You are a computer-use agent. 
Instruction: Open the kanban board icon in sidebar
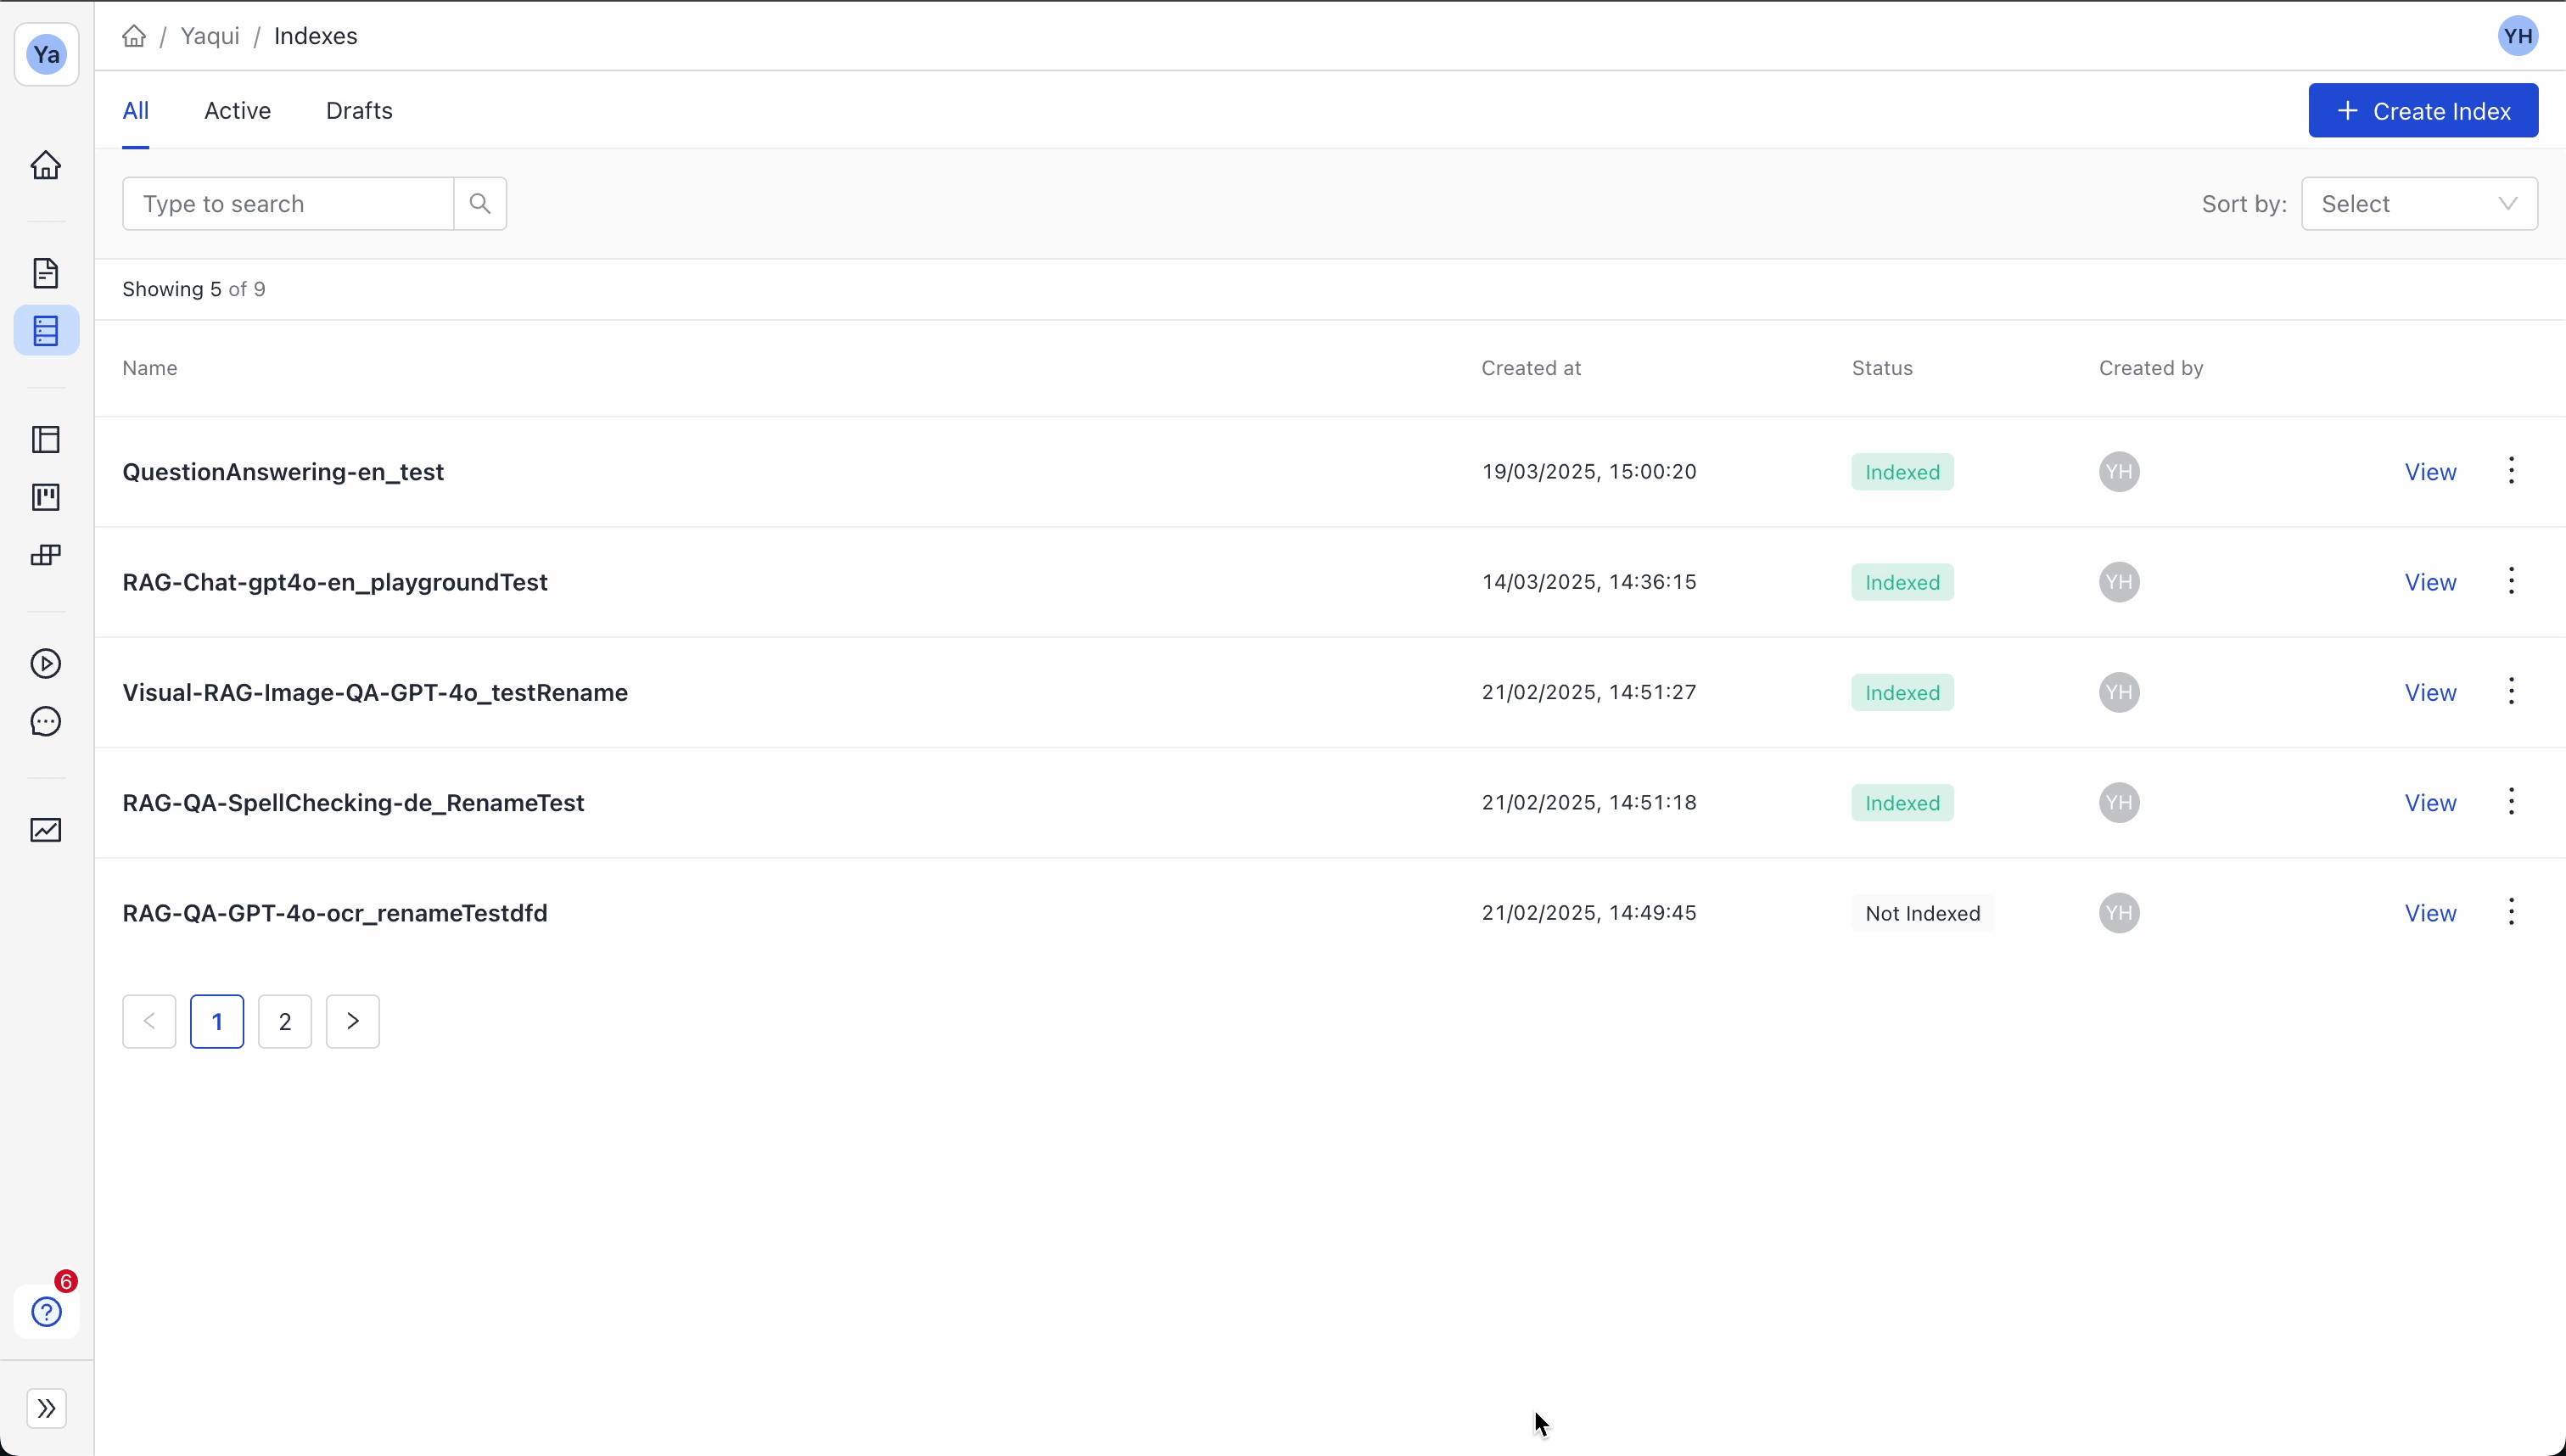click(x=46, y=497)
